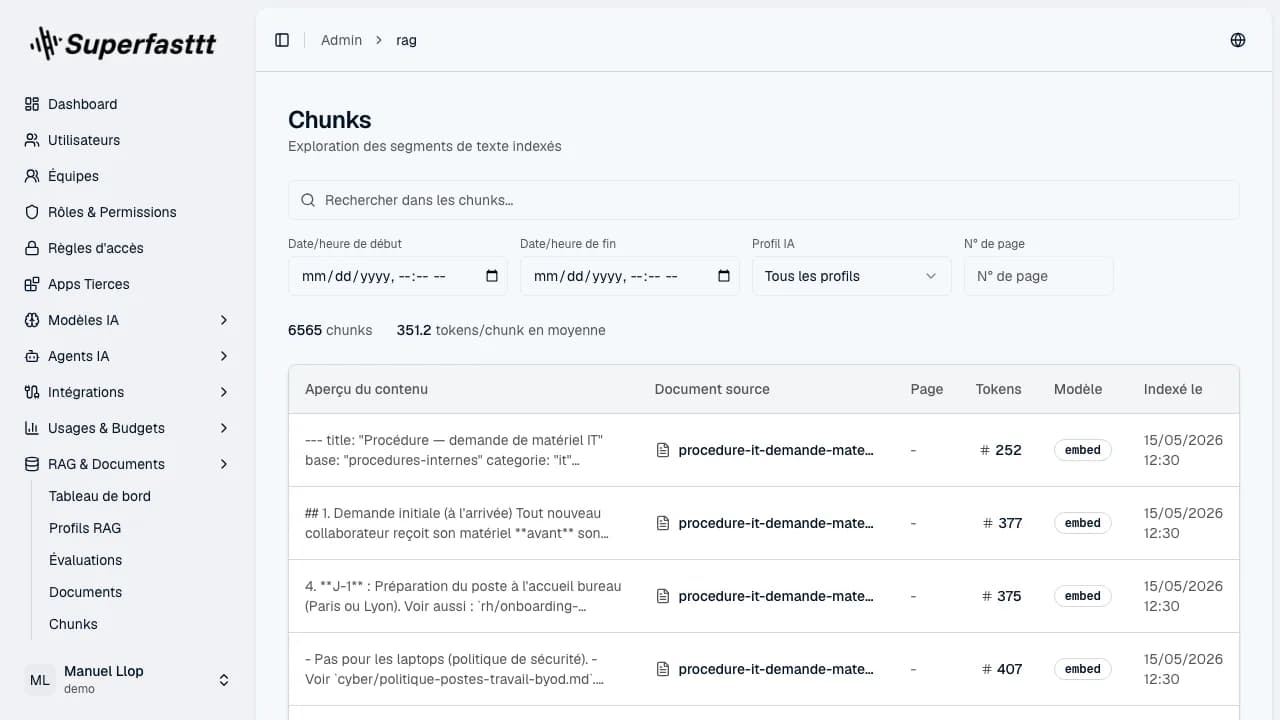Viewport: 1280px width, 720px height.
Task: Click embed badge in the 375 tokens row
Action: (x=1082, y=596)
